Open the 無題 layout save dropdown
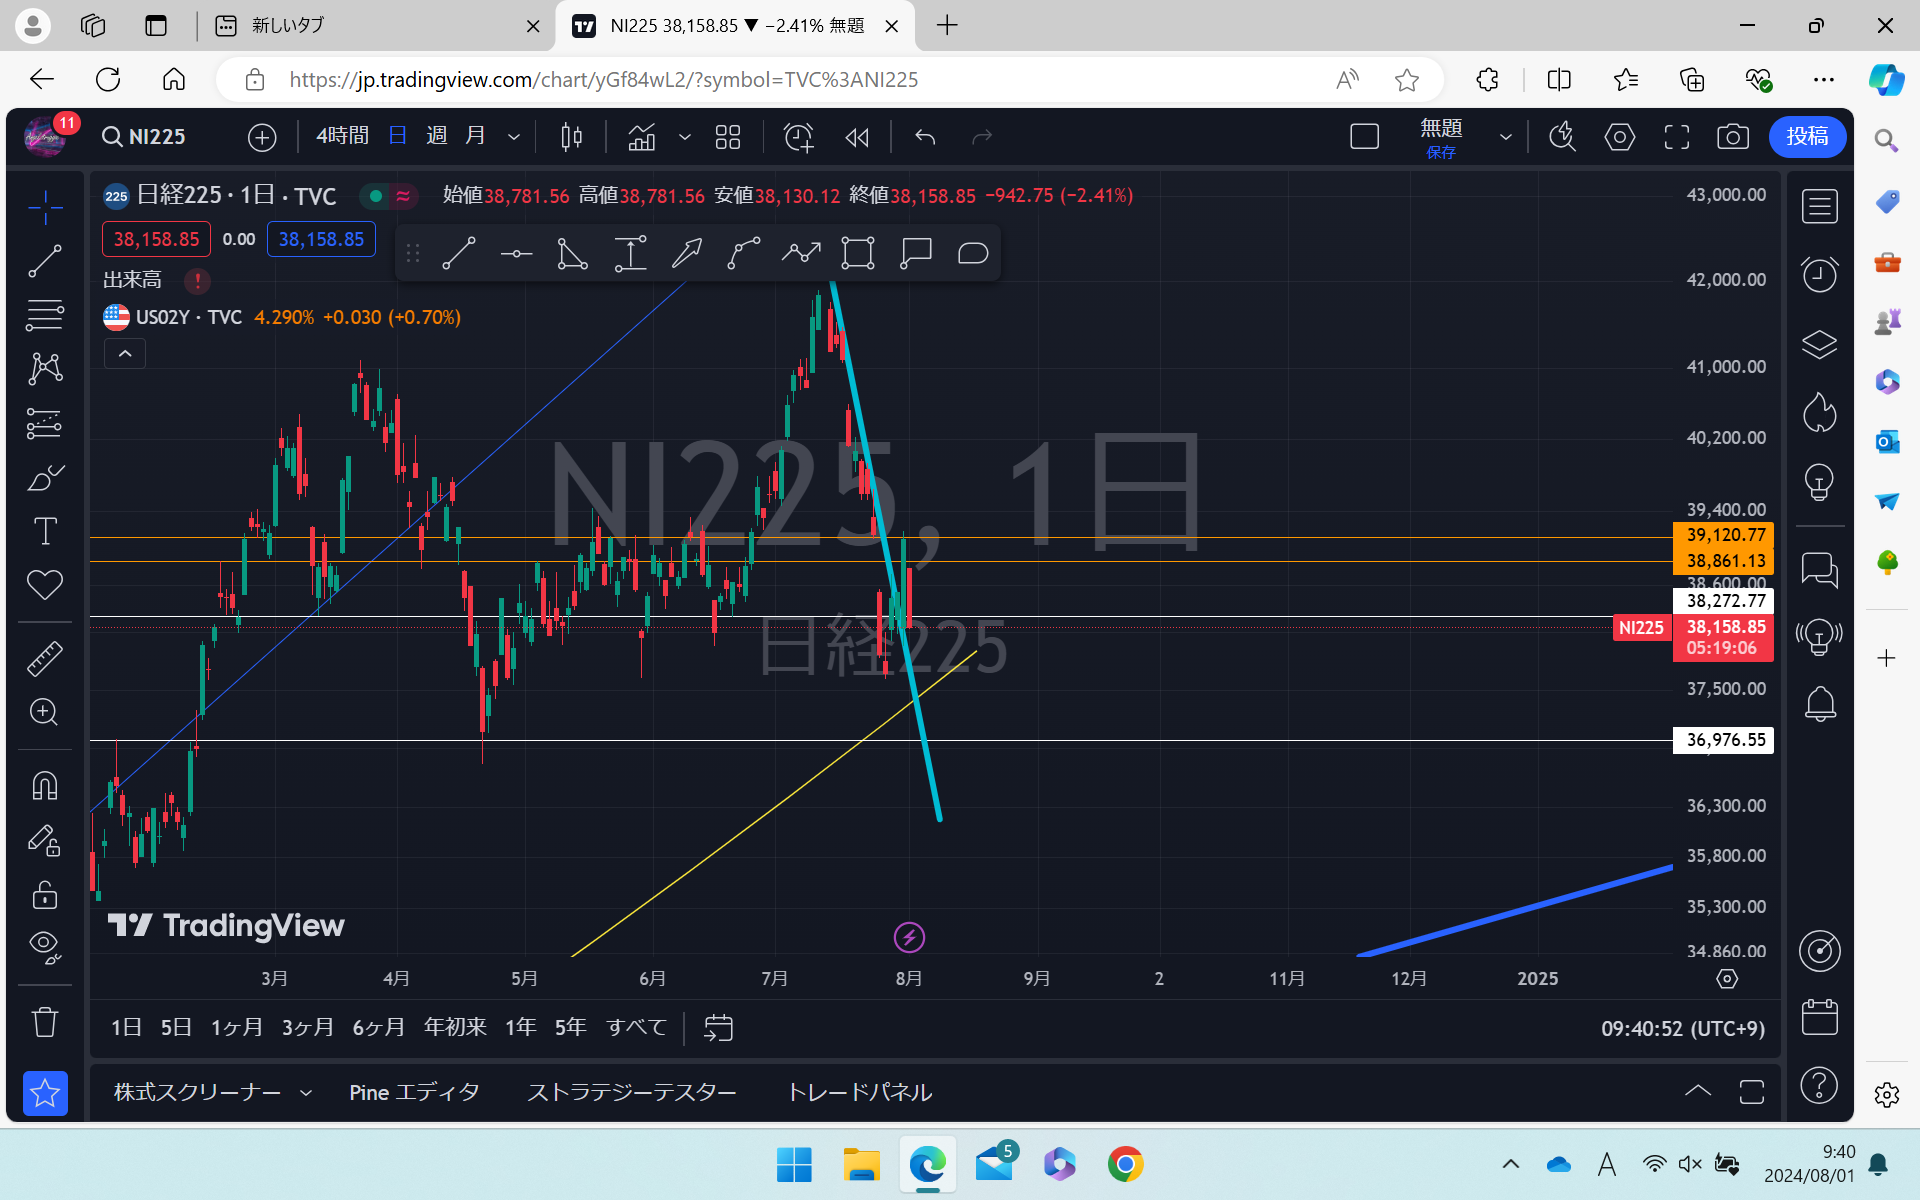This screenshot has width=1920, height=1200. [x=1507, y=137]
